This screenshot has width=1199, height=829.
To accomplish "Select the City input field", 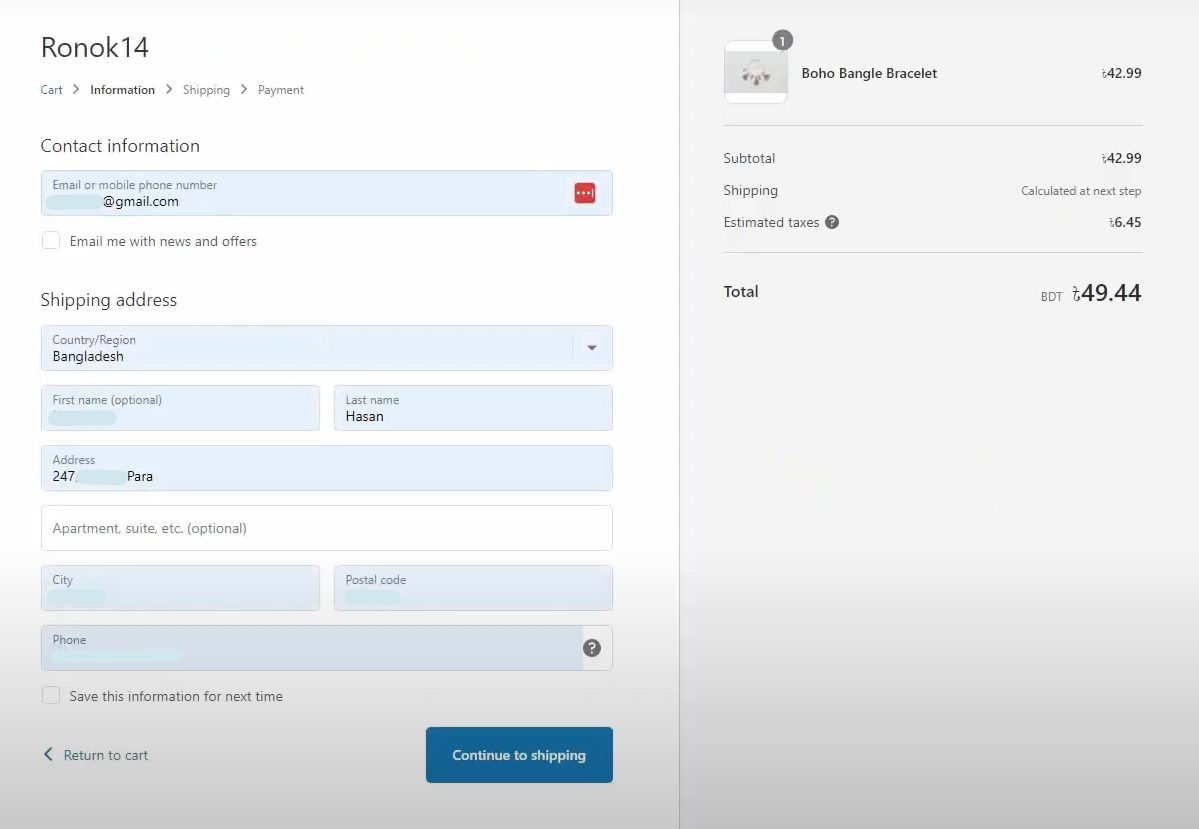I will pyautogui.click(x=180, y=588).
